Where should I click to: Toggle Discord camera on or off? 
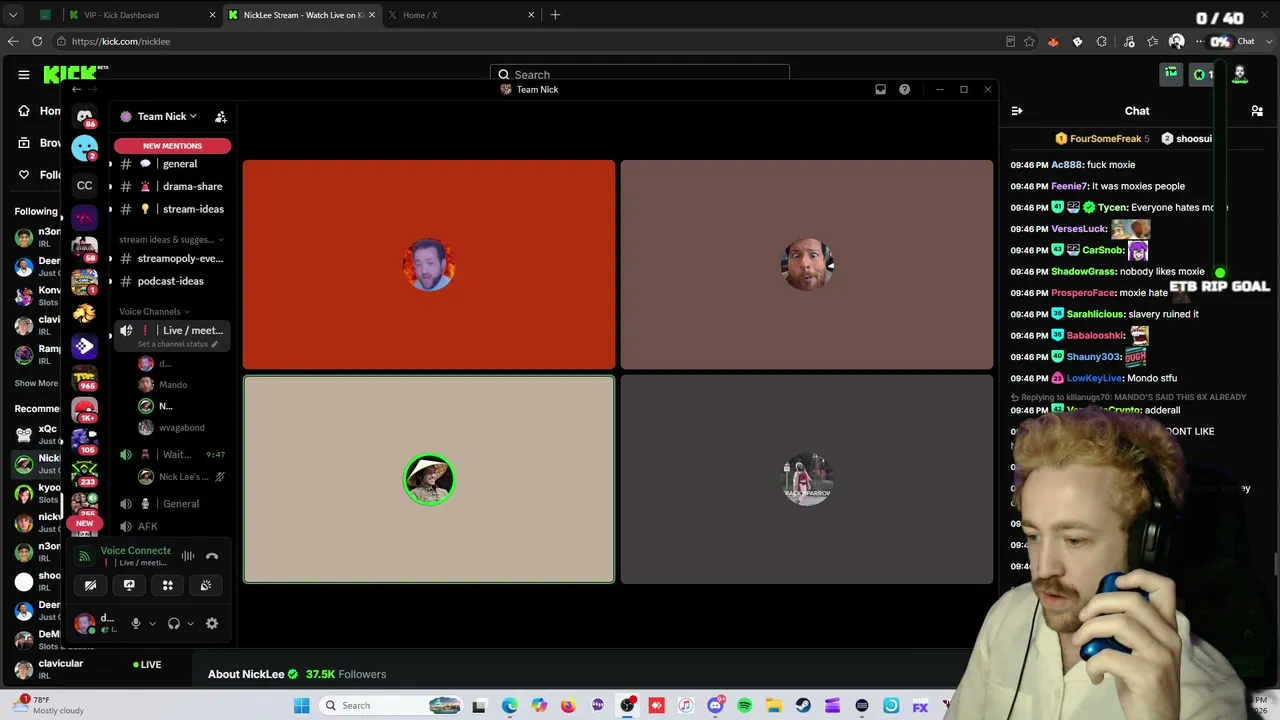click(x=90, y=585)
